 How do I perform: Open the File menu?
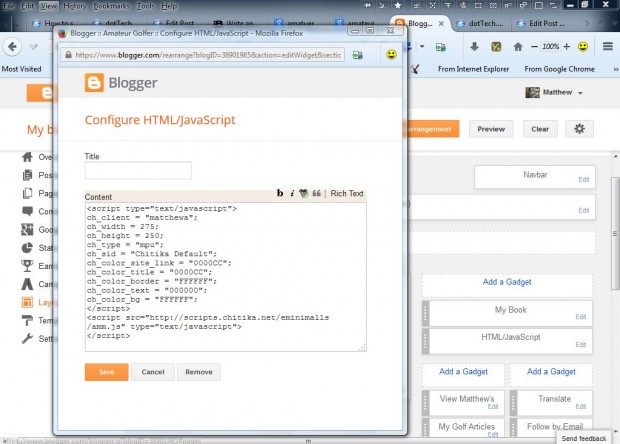(8, 6)
